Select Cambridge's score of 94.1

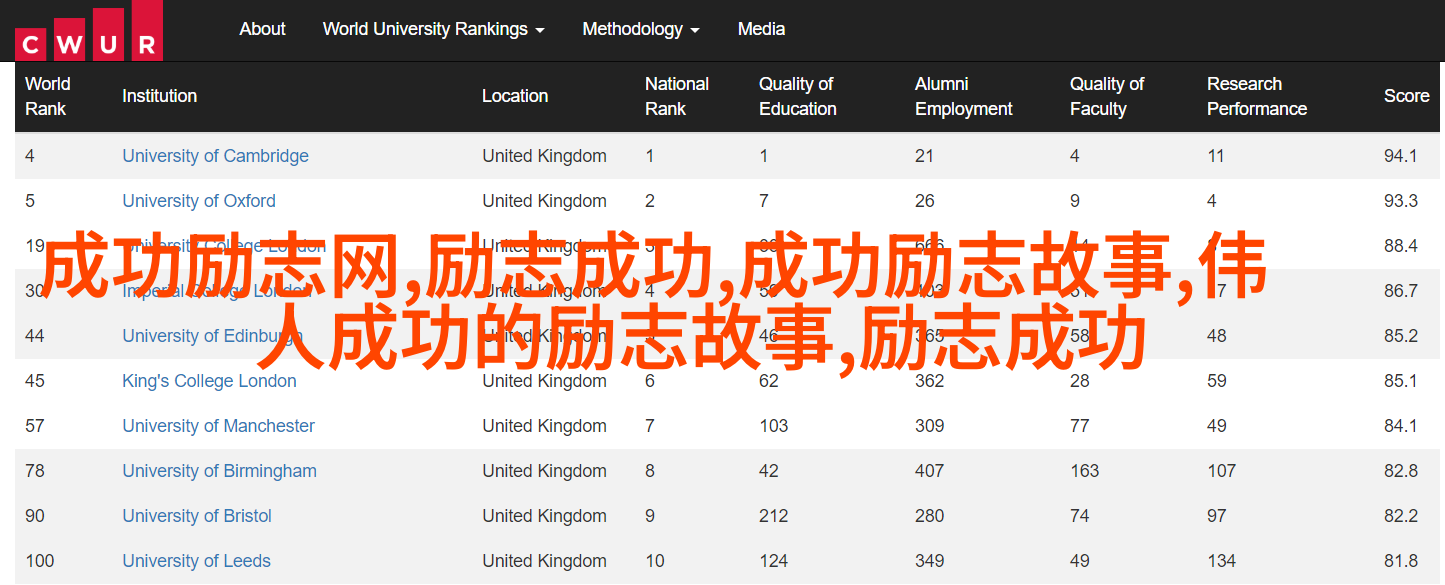tap(1401, 156)
